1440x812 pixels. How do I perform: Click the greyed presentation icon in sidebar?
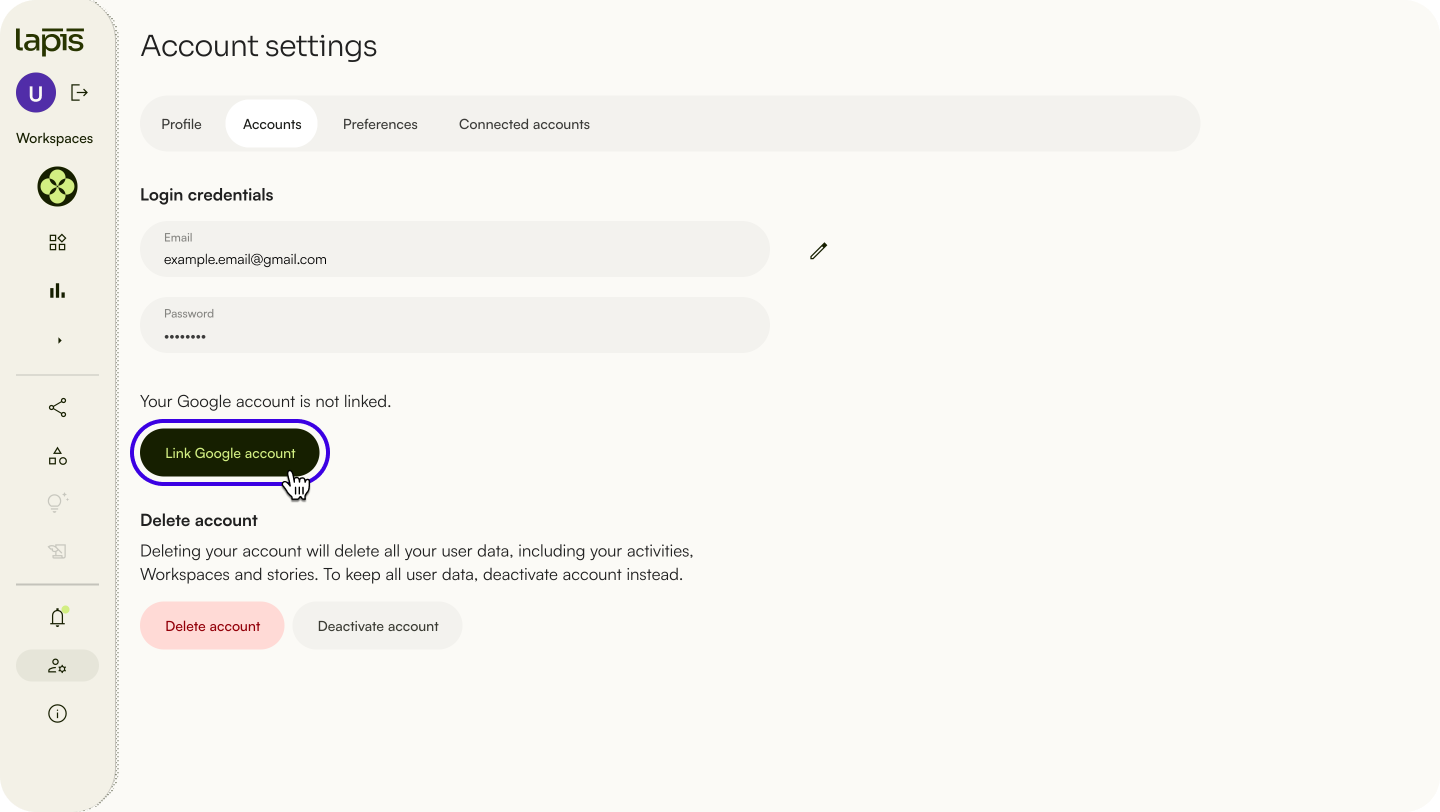[x=57, y=551]
